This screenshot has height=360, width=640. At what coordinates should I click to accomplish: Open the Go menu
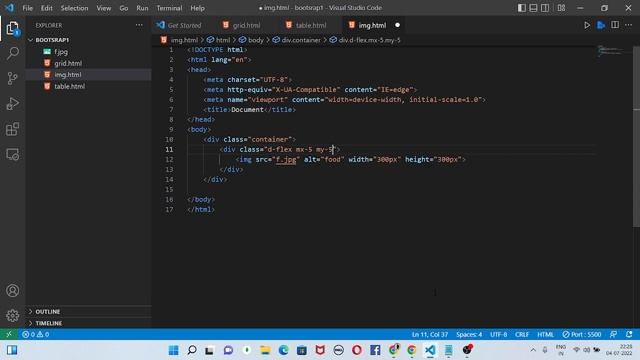(x=124, y=8)
